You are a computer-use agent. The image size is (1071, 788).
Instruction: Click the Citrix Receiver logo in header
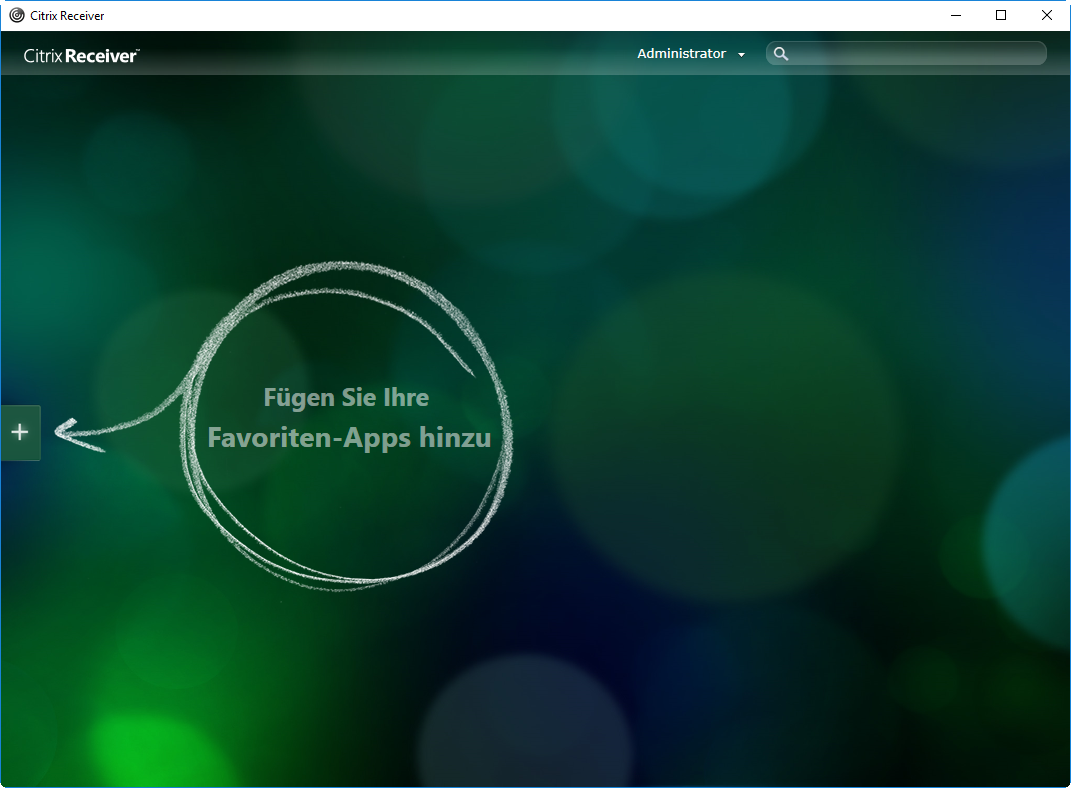[81, 55]
